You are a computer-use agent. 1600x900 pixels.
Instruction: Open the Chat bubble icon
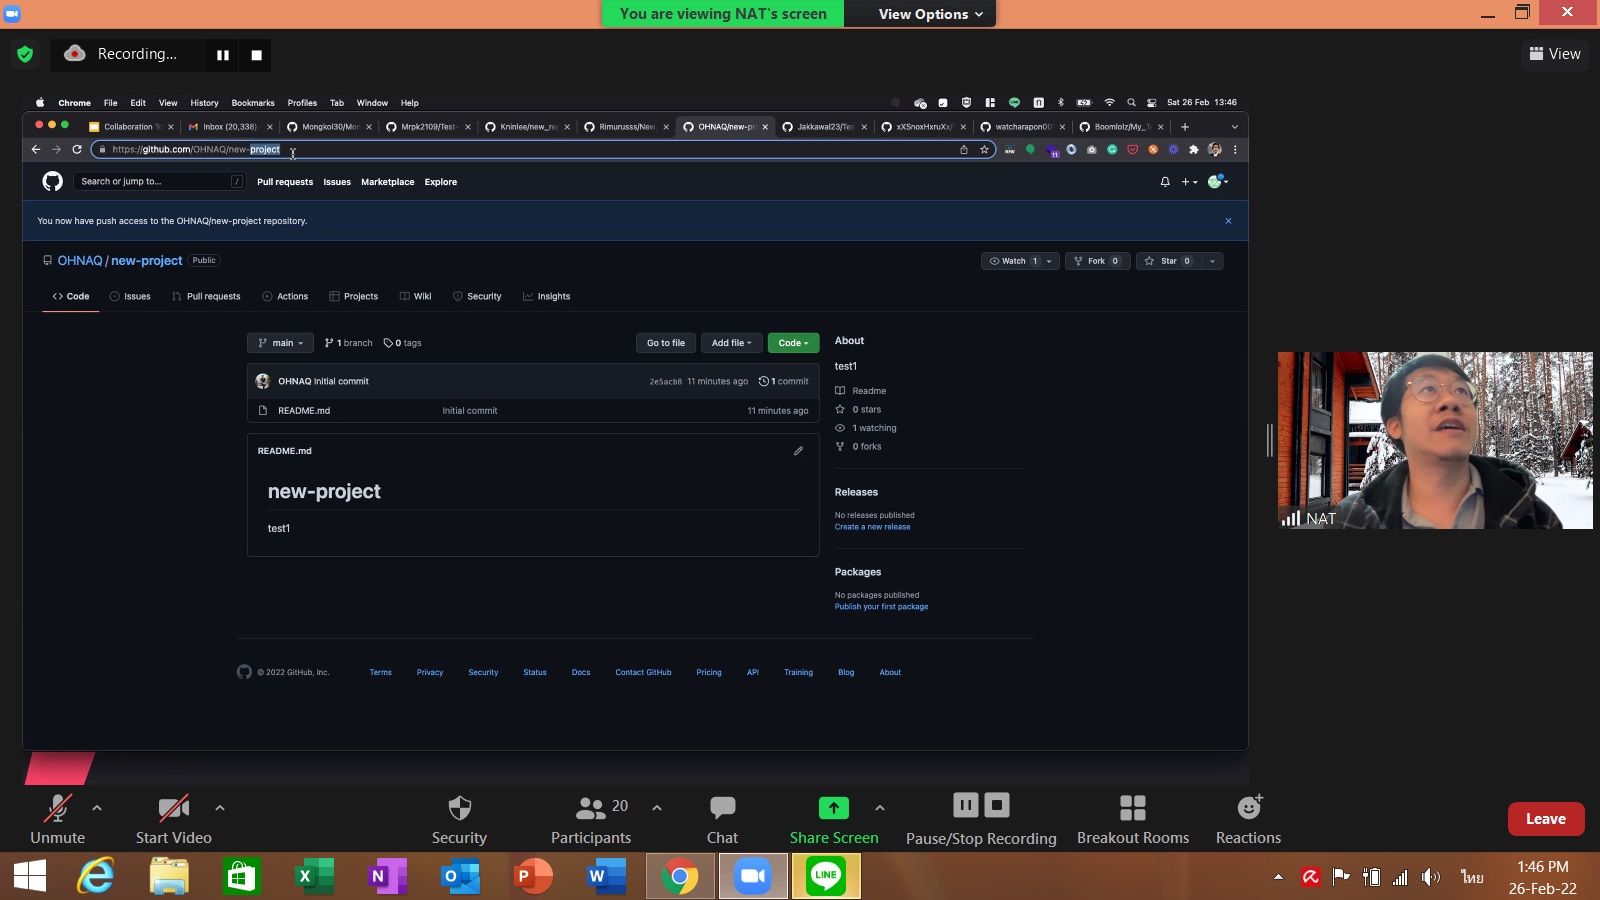tap(722, 808)
